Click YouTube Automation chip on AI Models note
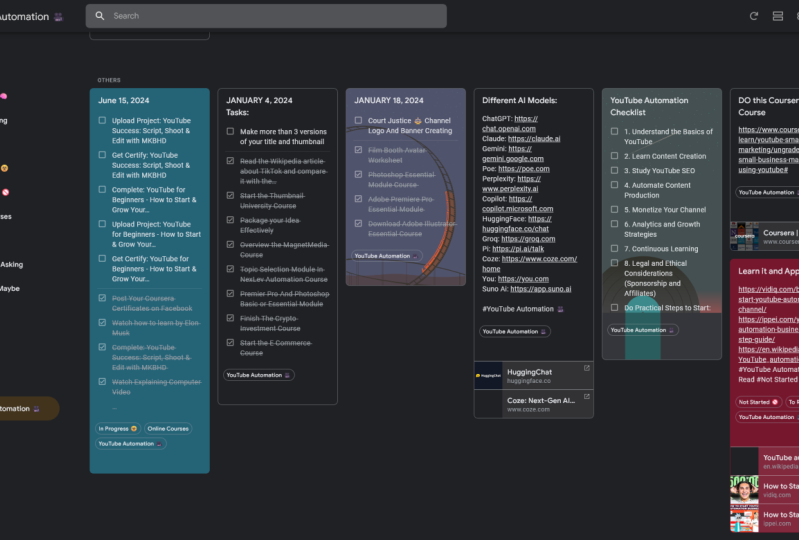The height and width of the screenshot is (540, 799). click(515, 331)
